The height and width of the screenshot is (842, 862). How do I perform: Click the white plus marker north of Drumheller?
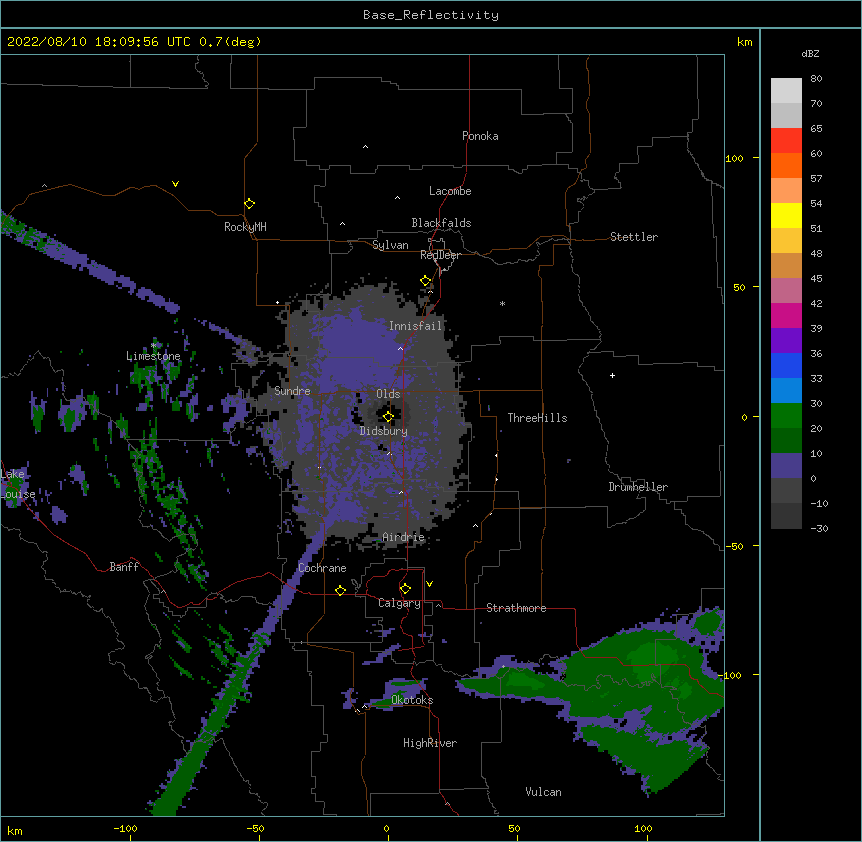click(x=612, y=375)
